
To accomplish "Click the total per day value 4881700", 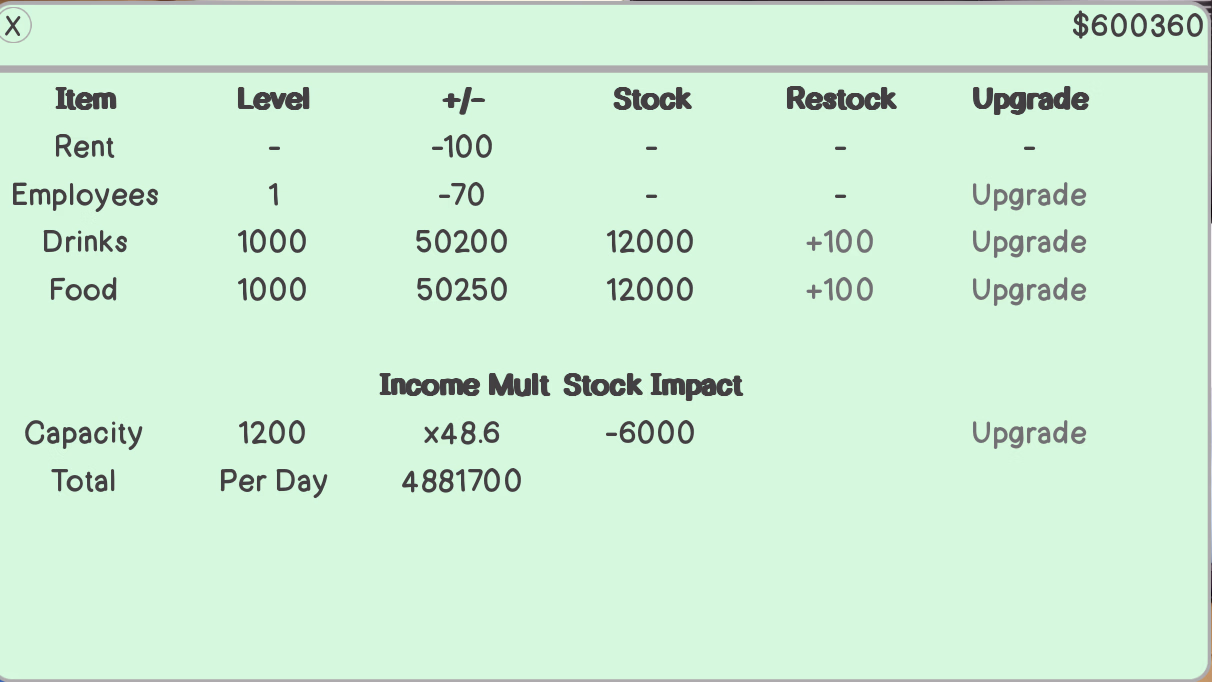I will pos(462,481).
